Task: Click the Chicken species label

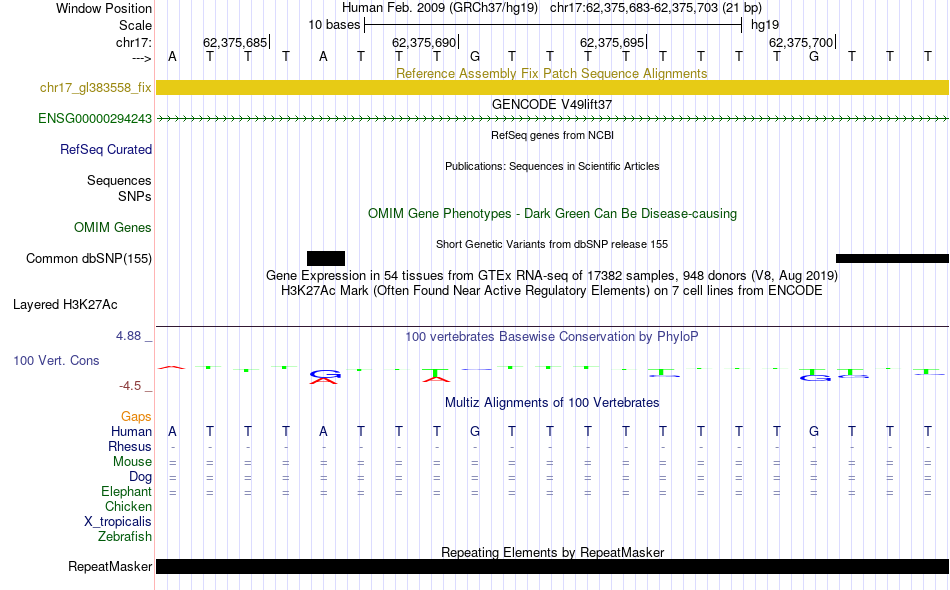Action: (128, 506)
